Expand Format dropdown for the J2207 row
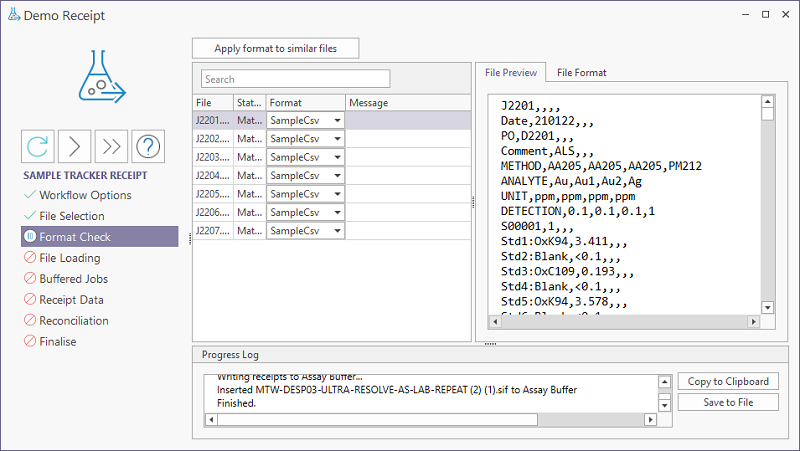This screenshot has height=451, width=800. pos(337,231)
